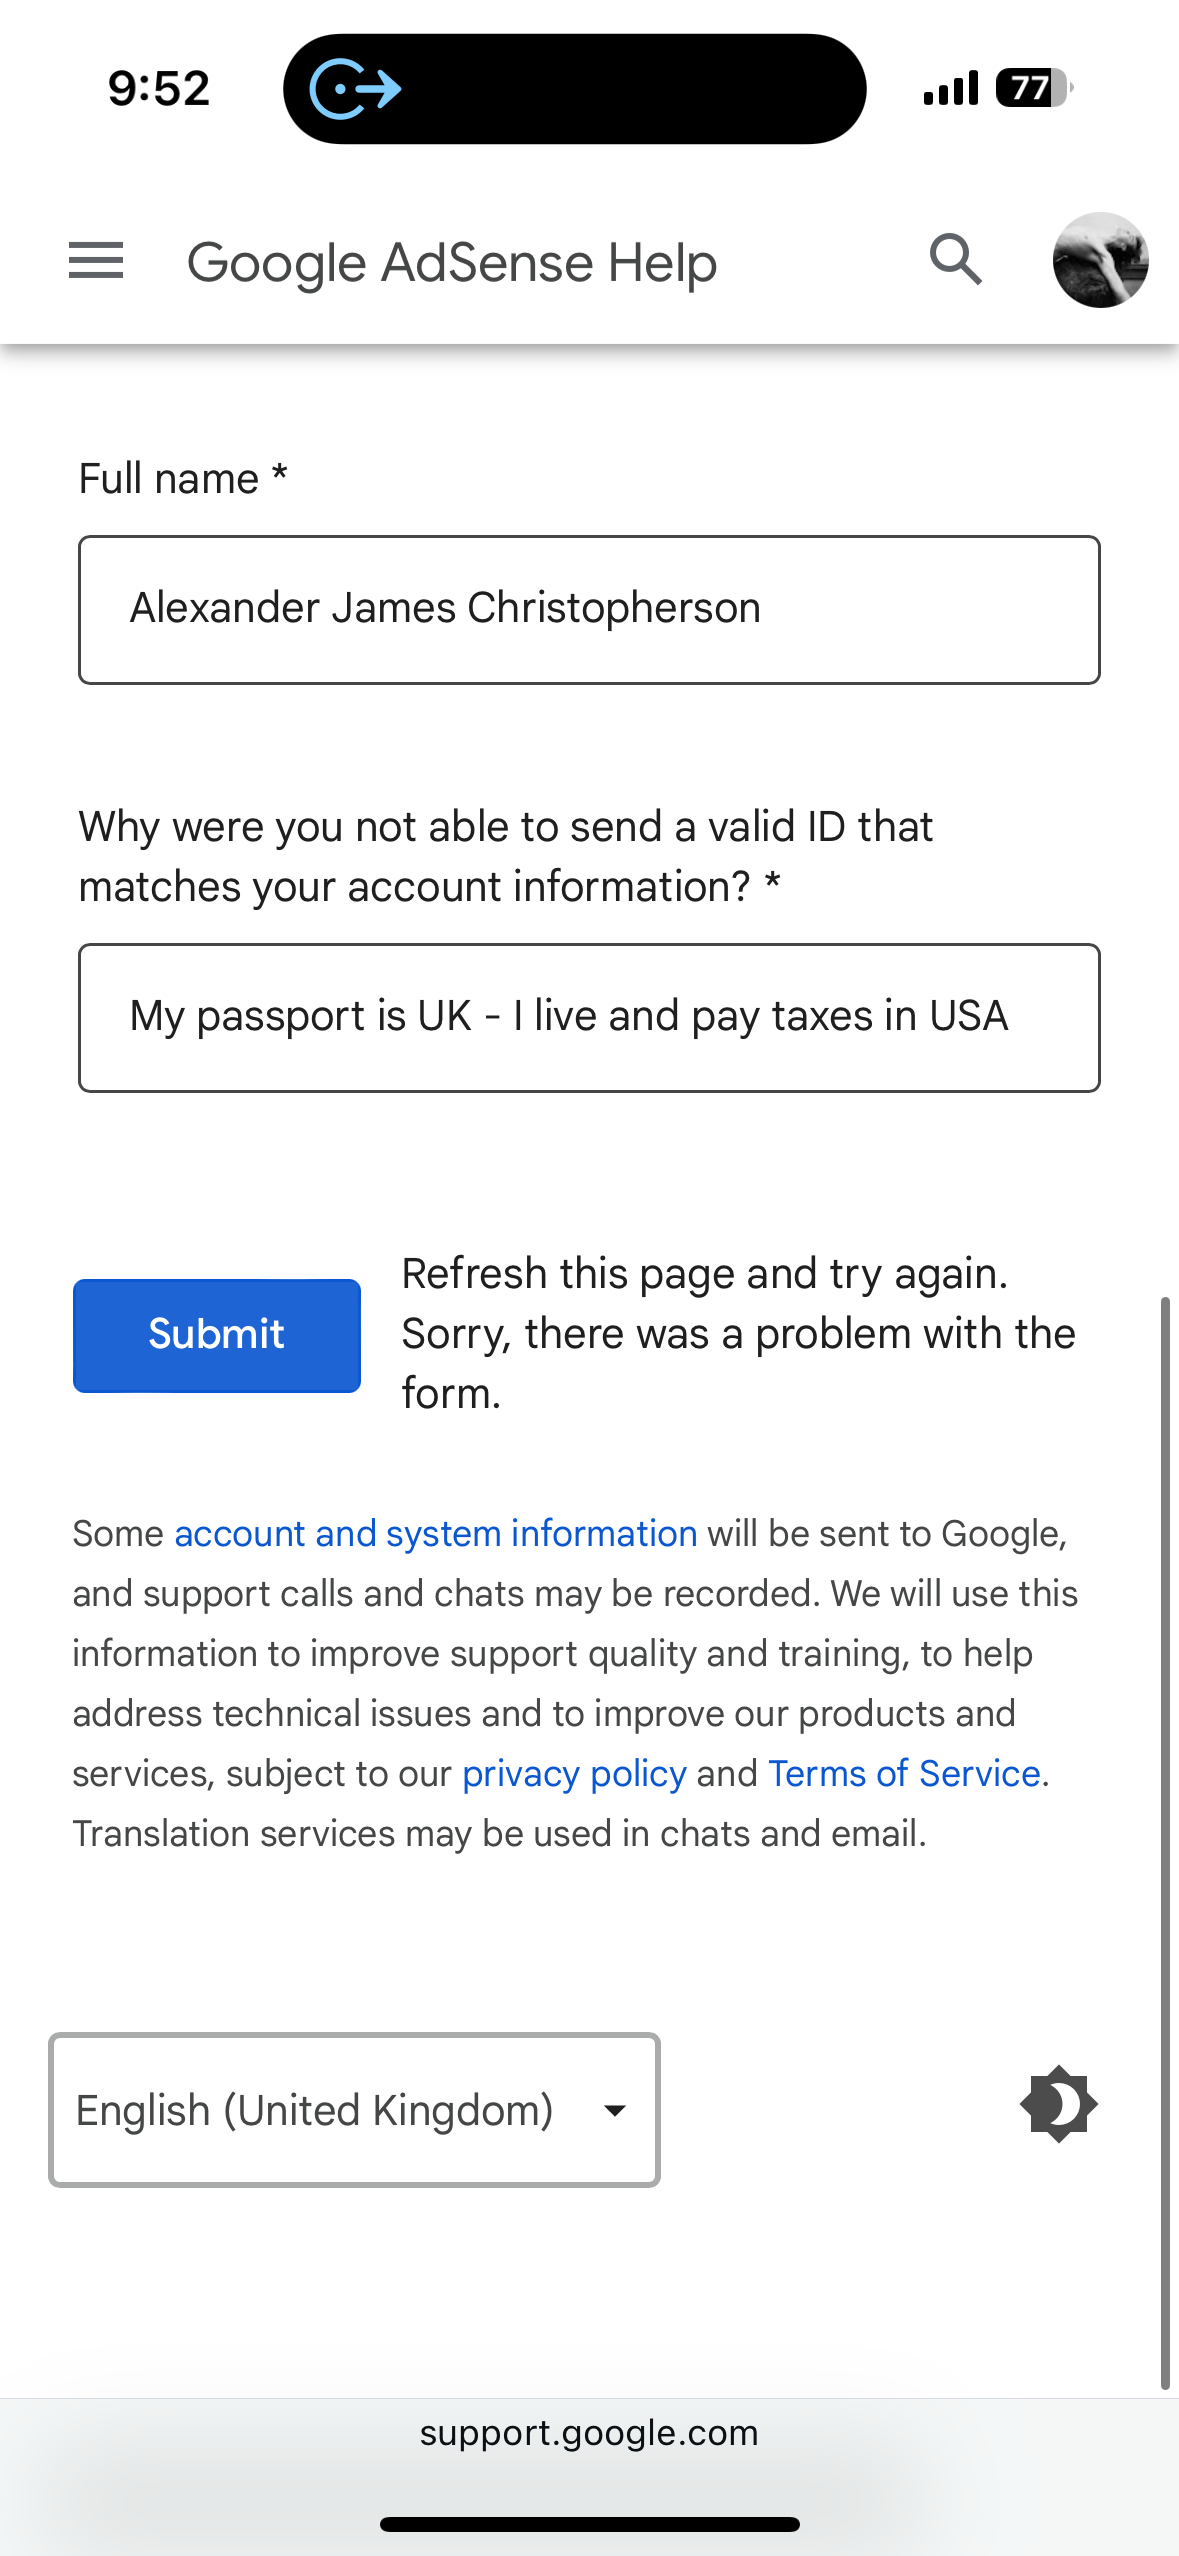Submit the ID verification form

tap(217, 1335)
